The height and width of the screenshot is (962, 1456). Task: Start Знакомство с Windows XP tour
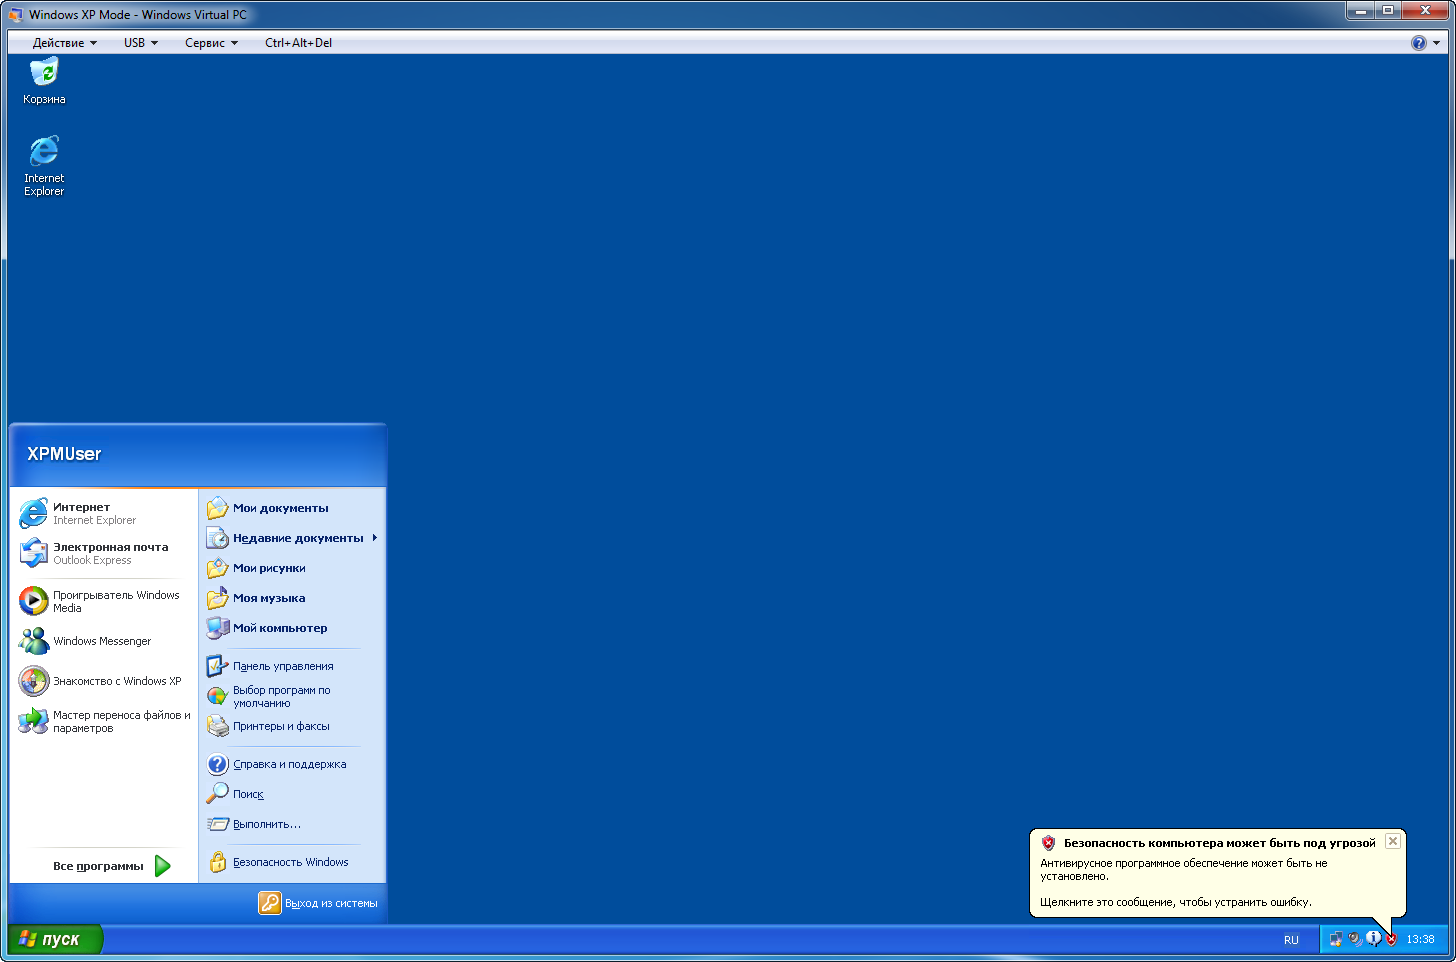click(x=104, y=681)
